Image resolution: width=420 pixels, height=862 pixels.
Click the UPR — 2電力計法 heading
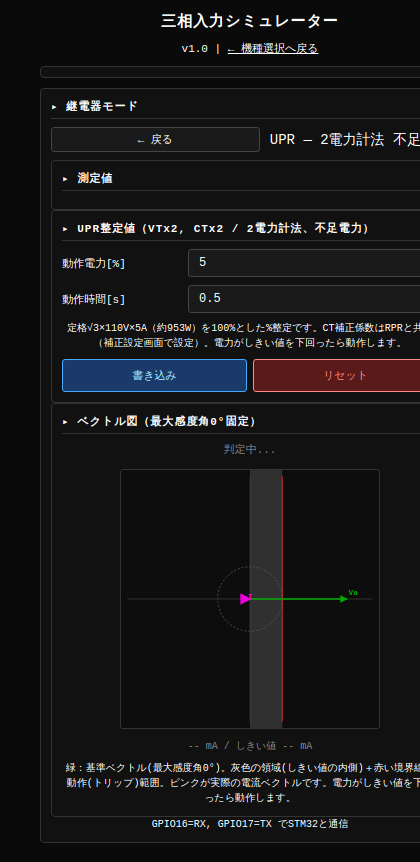[x=345, y=140]
